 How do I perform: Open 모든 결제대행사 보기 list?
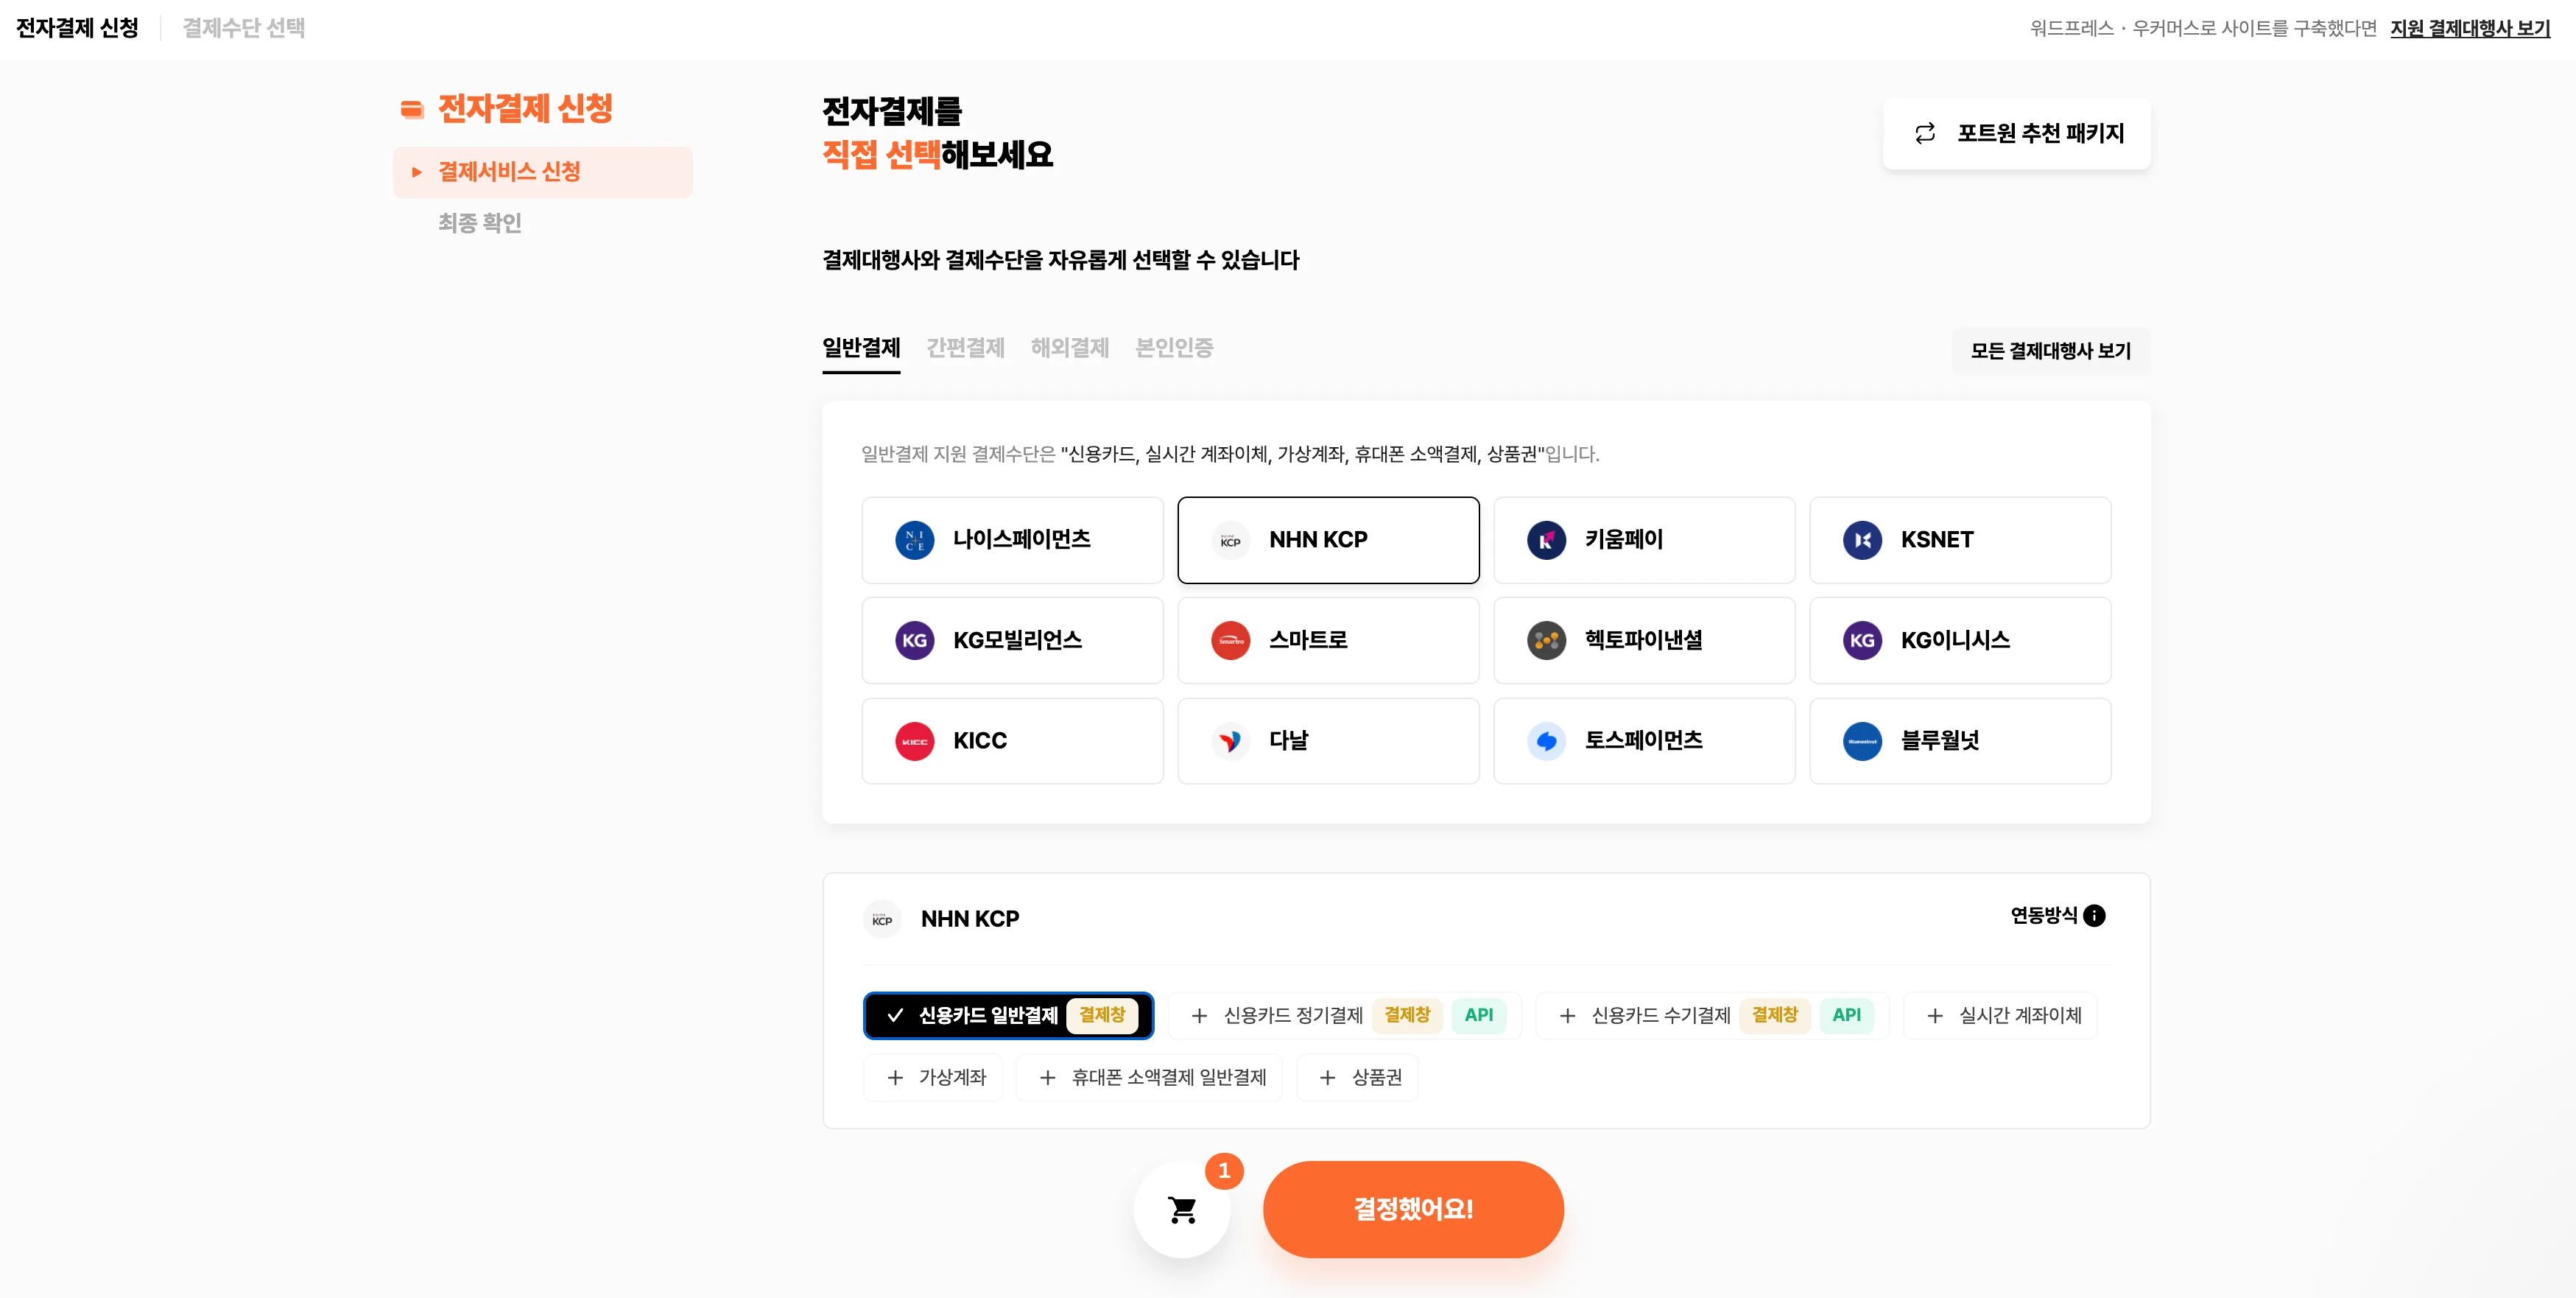click(2050, 351)
